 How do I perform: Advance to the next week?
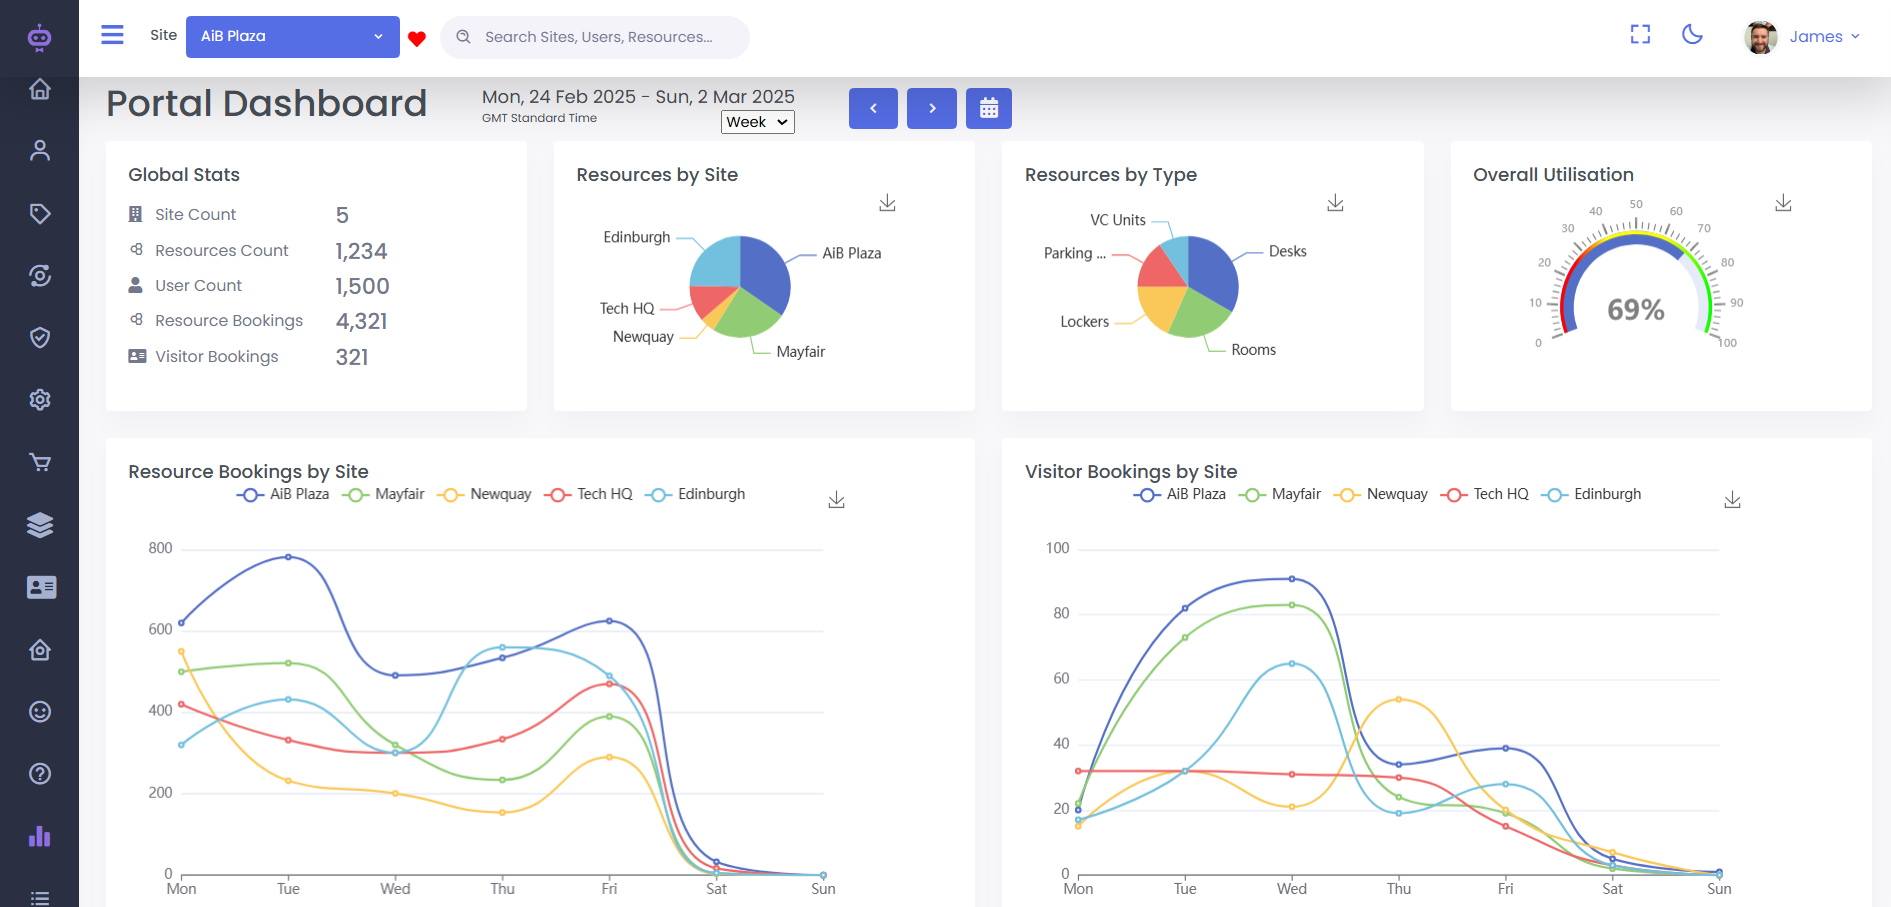(x=931, y=108)
